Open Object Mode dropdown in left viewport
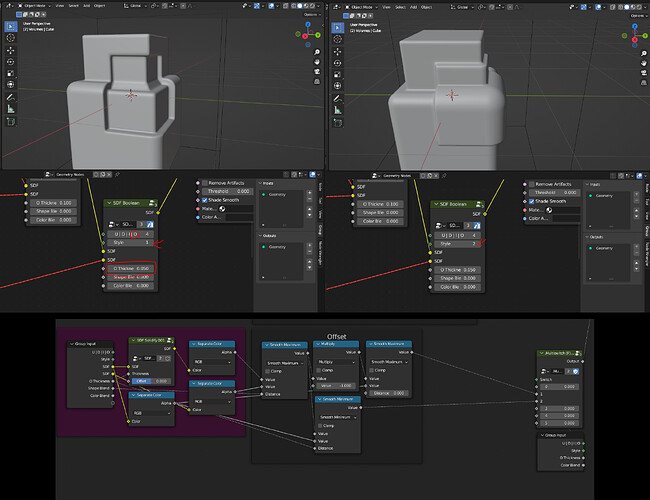 [x=34, y=6]
